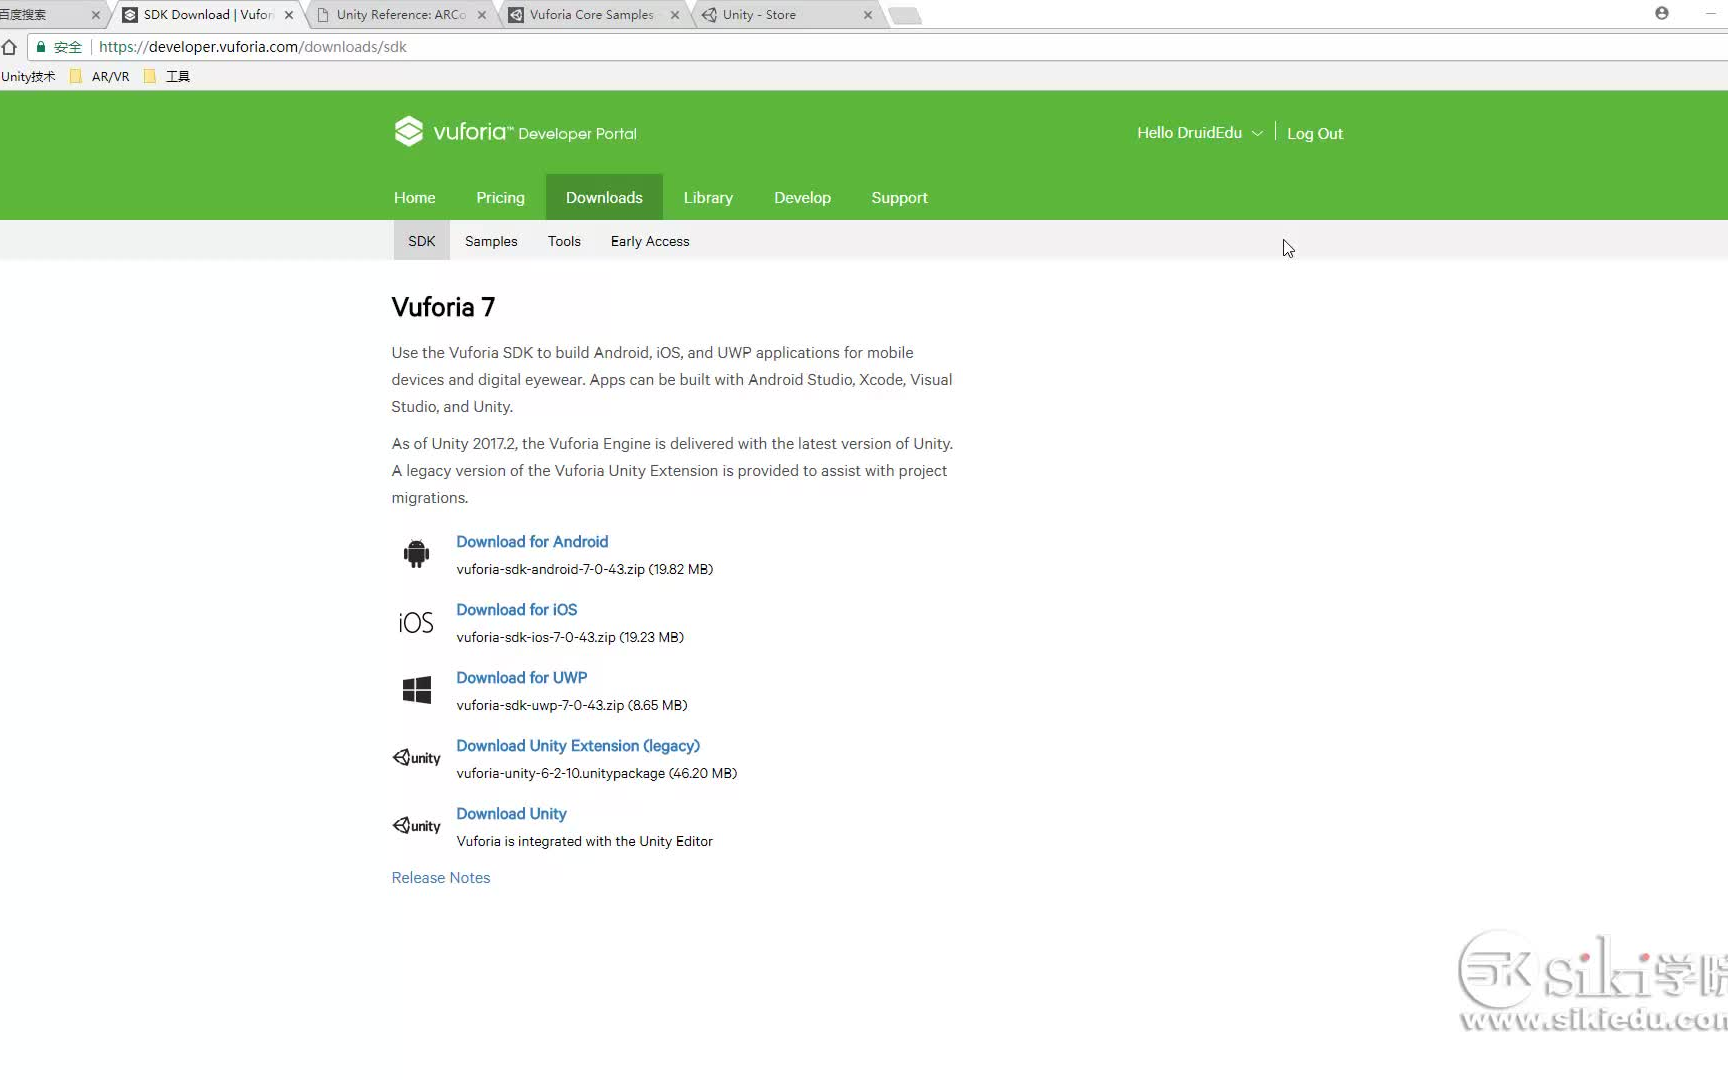Click the Vuforia 7 heading
The height and width of the screenshot is (1080, 1728).
point(443,307)
